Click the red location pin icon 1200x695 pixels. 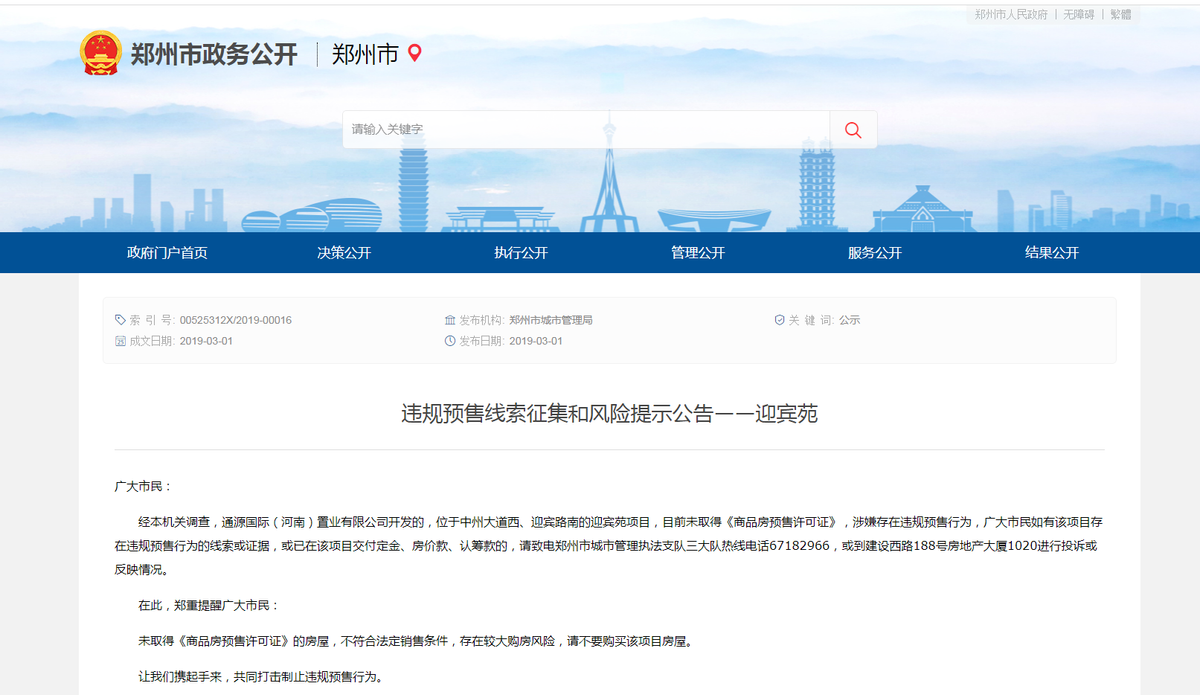coord(415,53)
